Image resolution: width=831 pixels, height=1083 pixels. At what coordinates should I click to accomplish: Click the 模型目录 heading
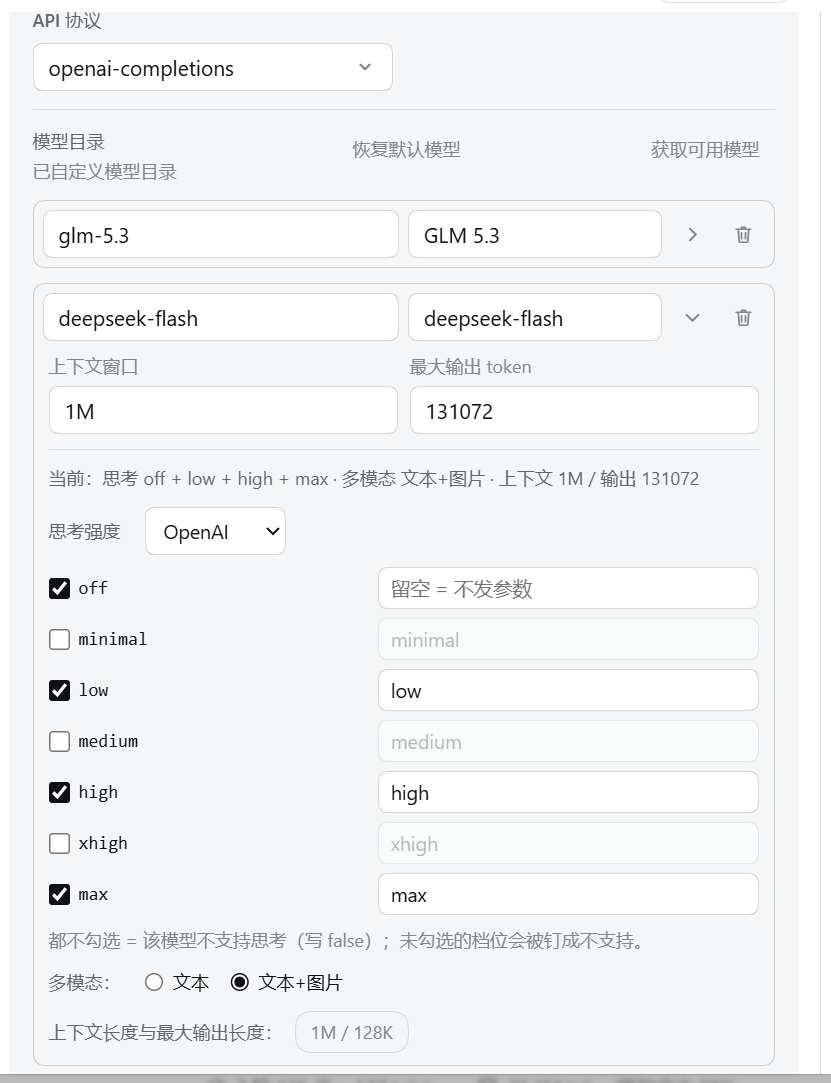[68, 142]
